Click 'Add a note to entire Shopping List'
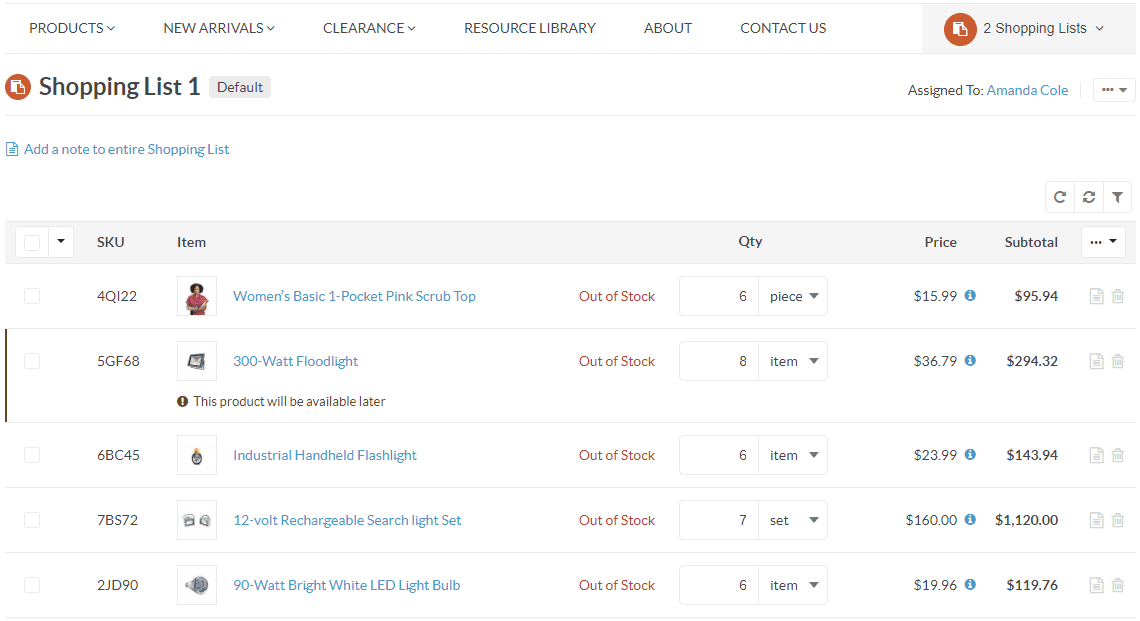The width and height of the screenshot is (1140, 621). 127,149
